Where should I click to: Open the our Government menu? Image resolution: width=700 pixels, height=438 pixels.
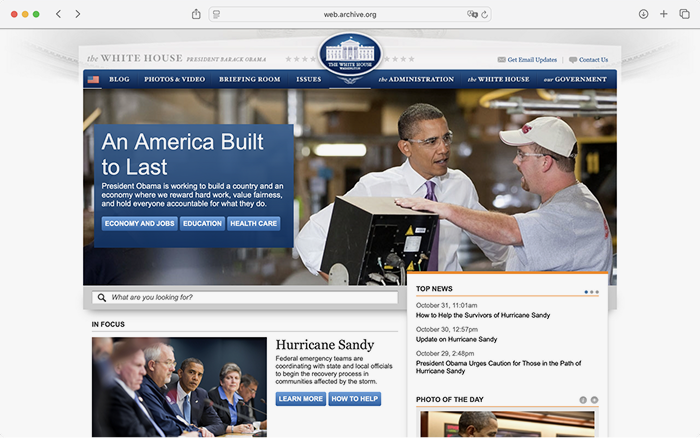coord(575,79)
